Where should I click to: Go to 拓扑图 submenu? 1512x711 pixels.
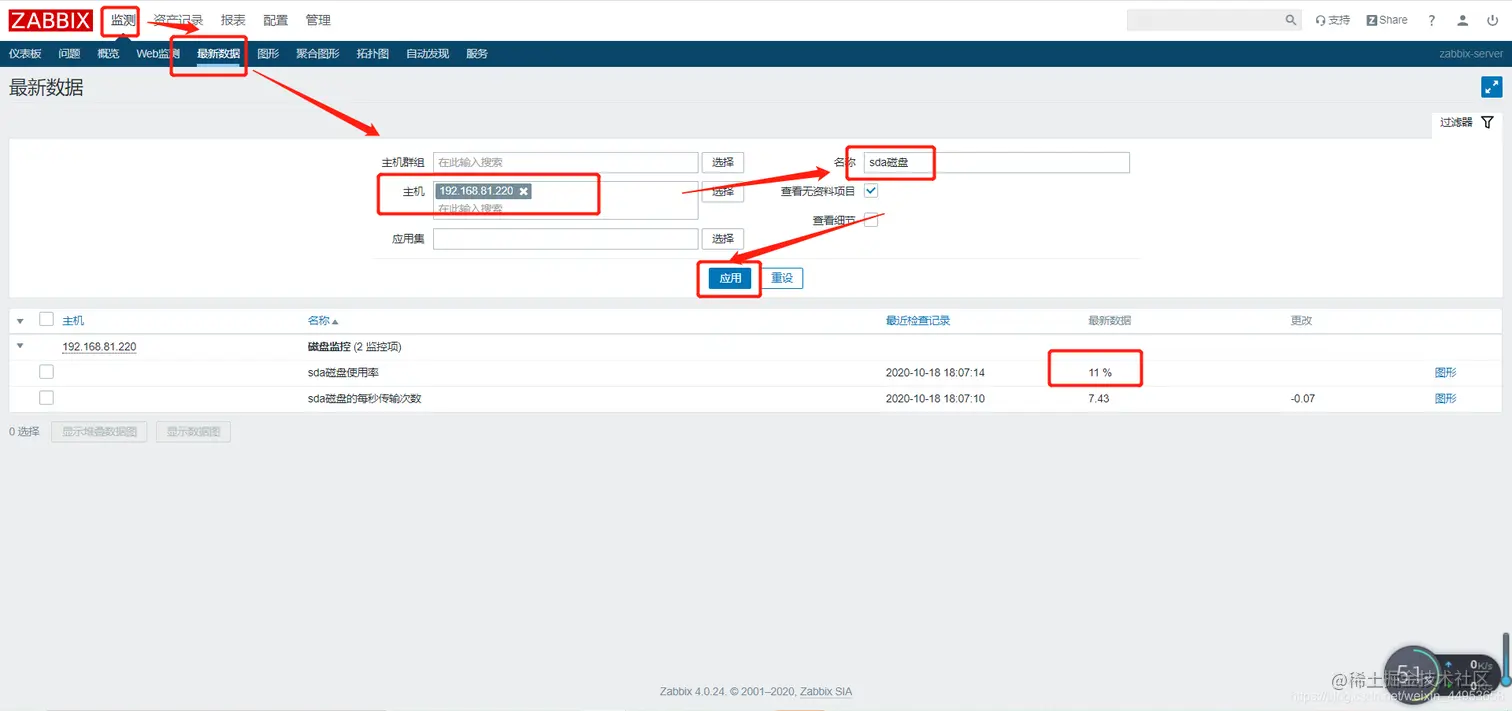tap(373, 54)
